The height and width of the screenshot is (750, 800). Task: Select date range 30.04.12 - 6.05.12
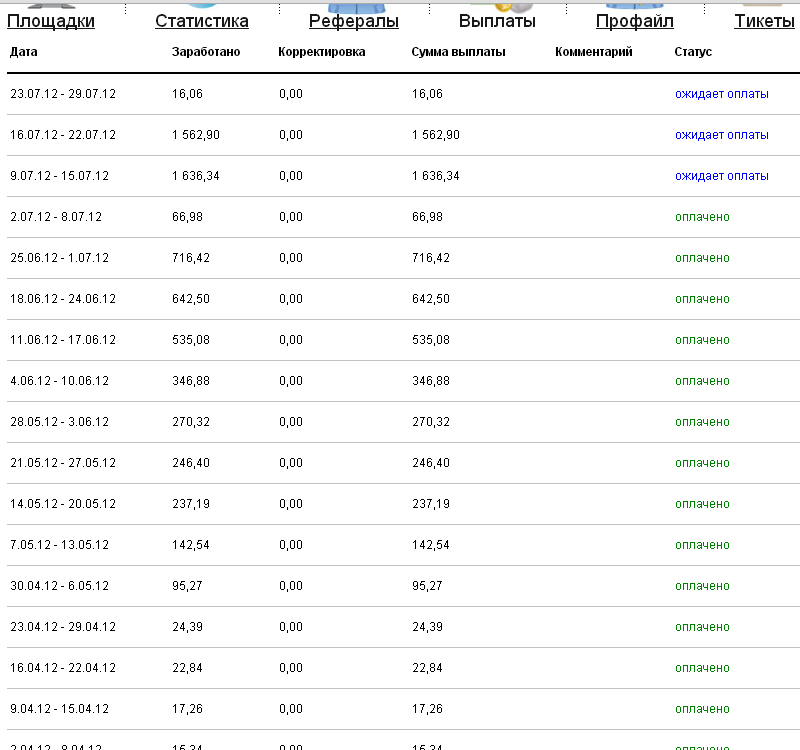59,586
